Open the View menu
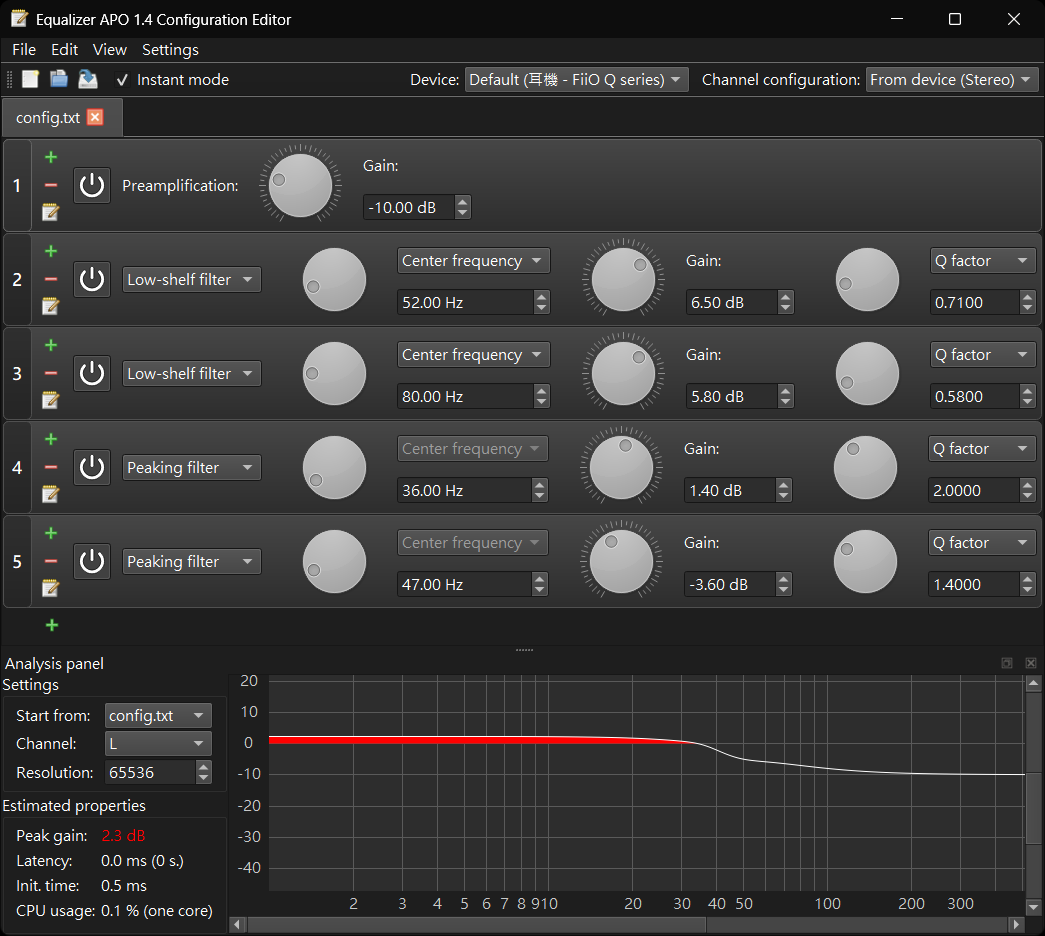The height and width of the screenshot is (936, 1045). 109,50
